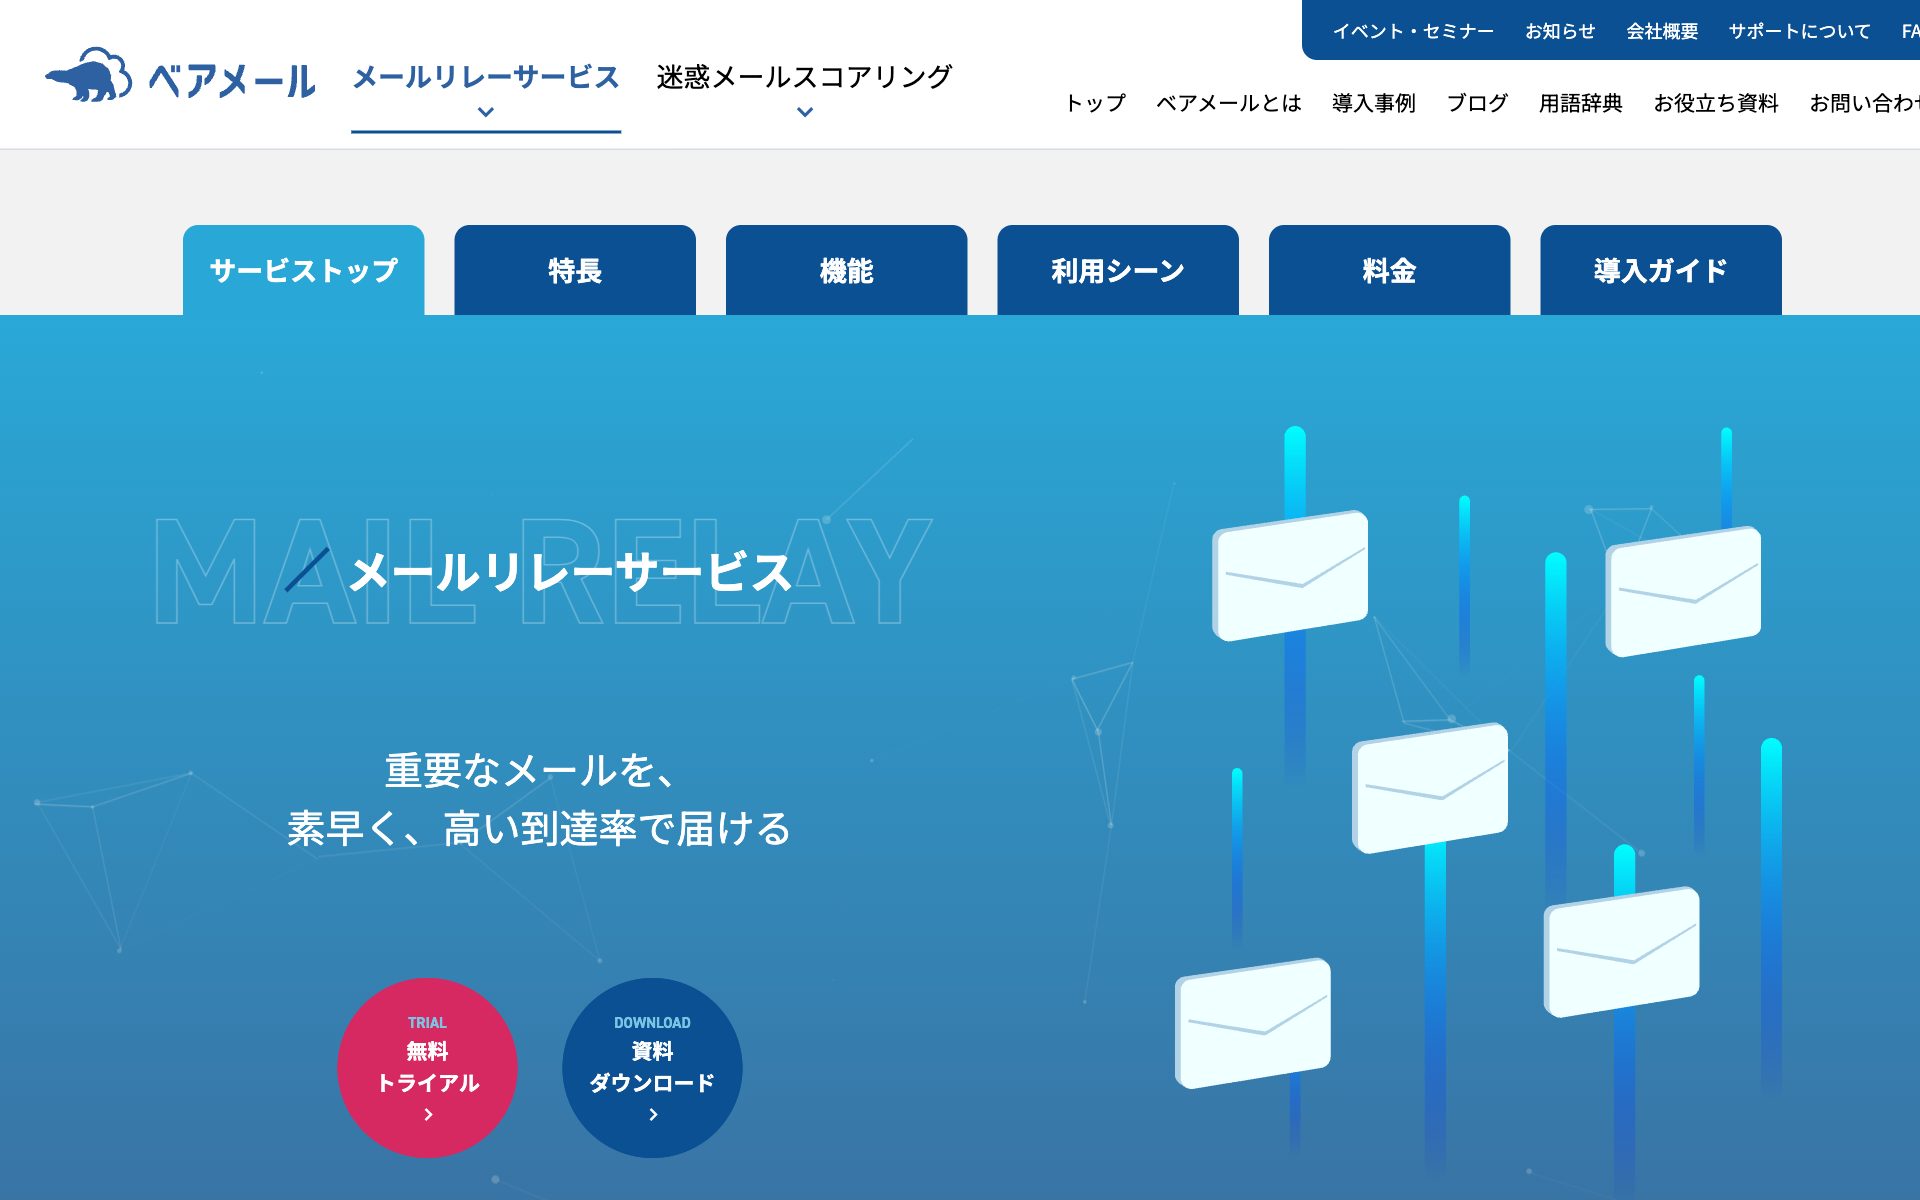
Task: Switch to the 導入ガイド tab
Action: coord(1661,270)
